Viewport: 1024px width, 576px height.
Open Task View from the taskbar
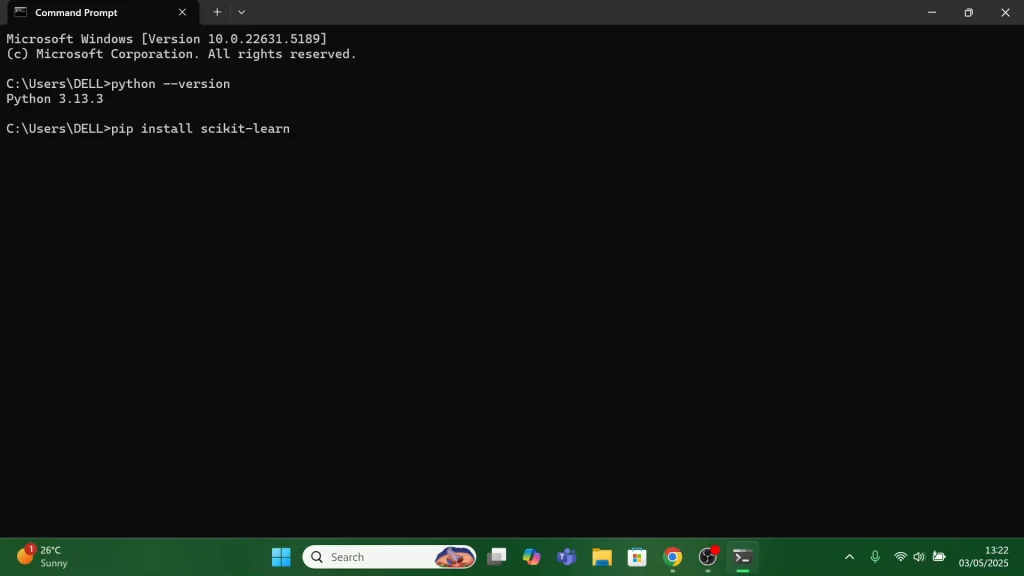coord(497,557)
